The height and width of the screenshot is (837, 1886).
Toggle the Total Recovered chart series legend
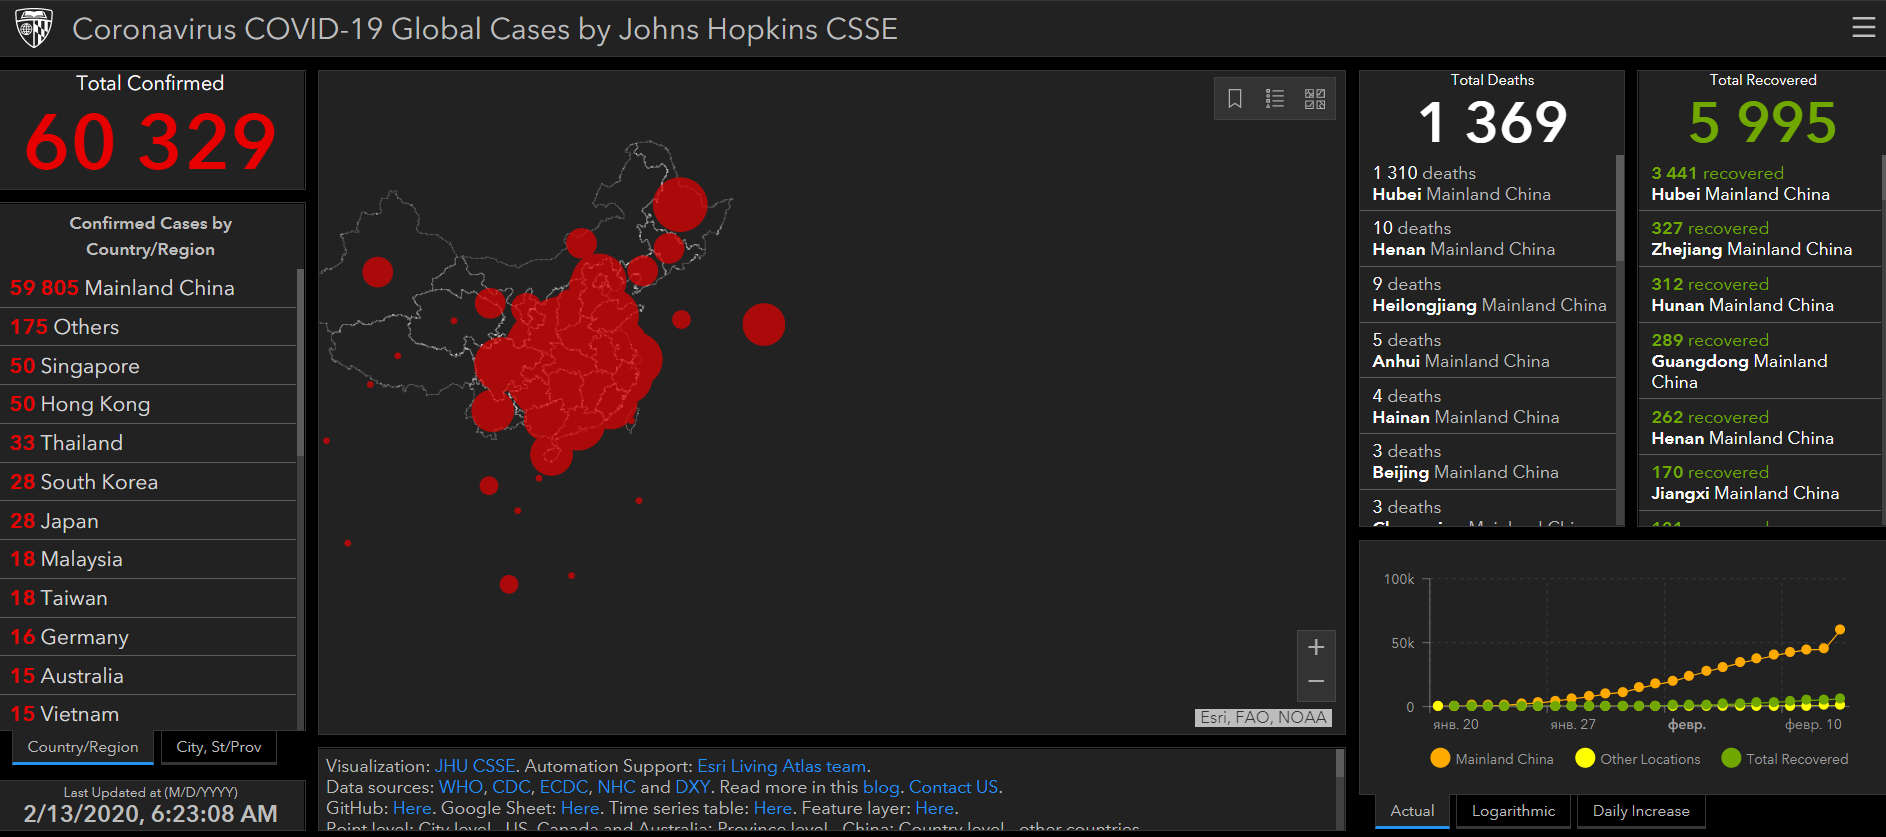(x=1784, y=759)
